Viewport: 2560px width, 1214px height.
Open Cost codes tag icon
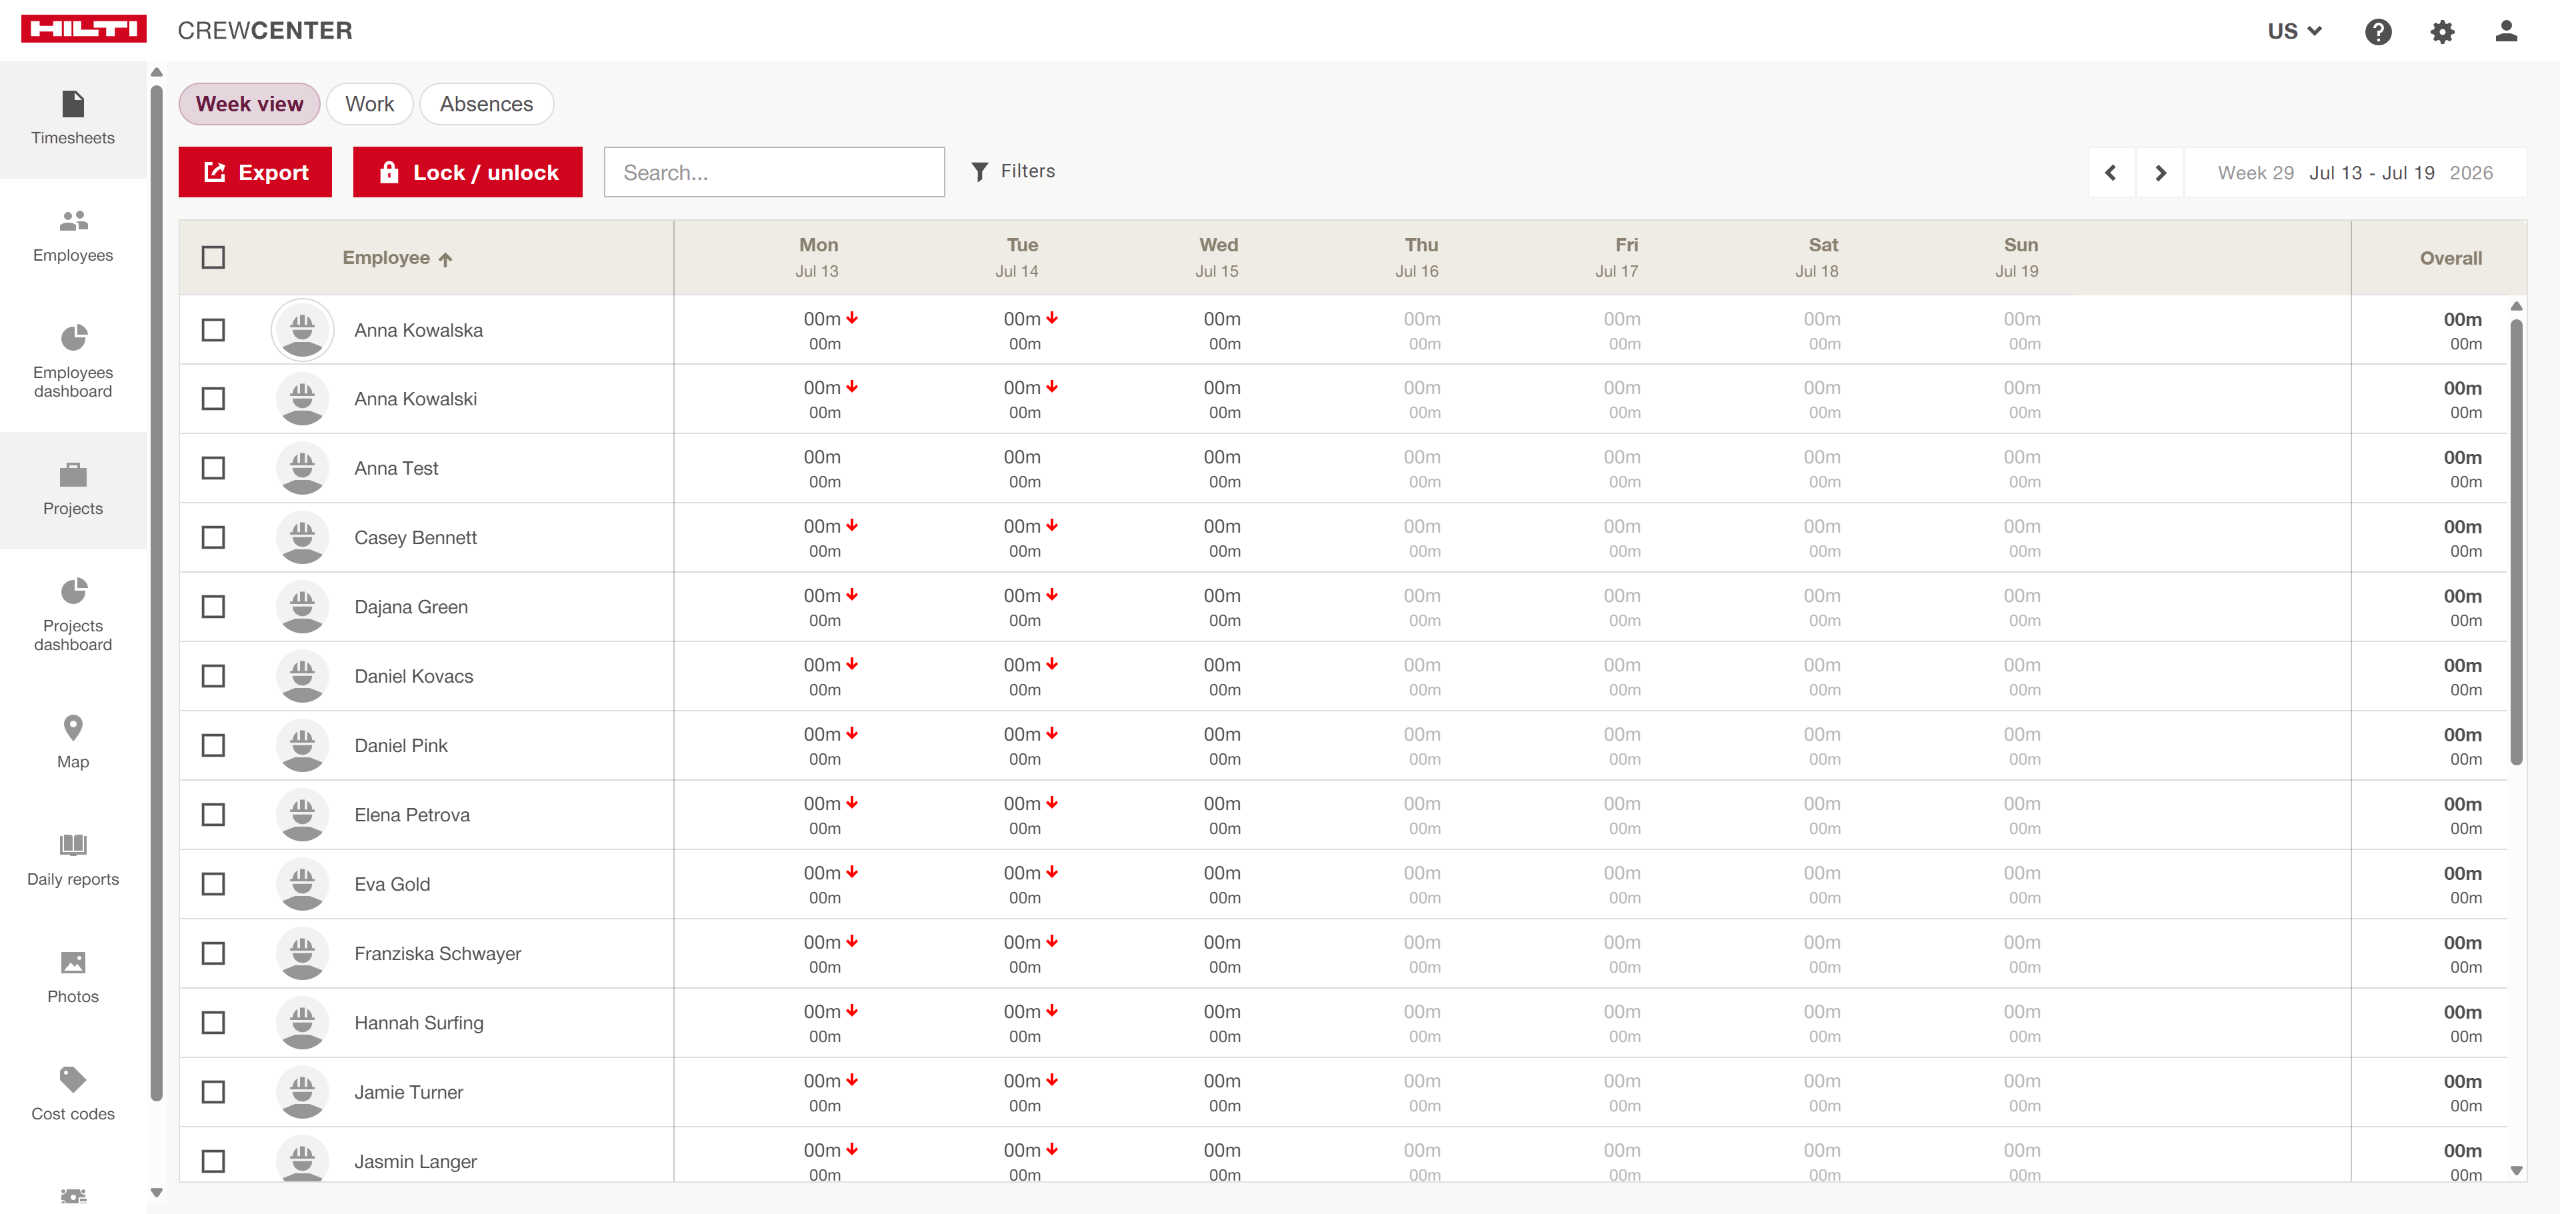coord(73,1079)
